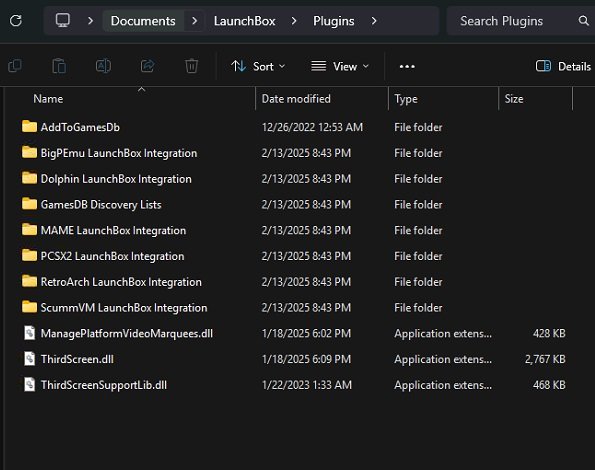Select ThirdScreenSupportLib.dll file name
595x470 pixels.
104,385
